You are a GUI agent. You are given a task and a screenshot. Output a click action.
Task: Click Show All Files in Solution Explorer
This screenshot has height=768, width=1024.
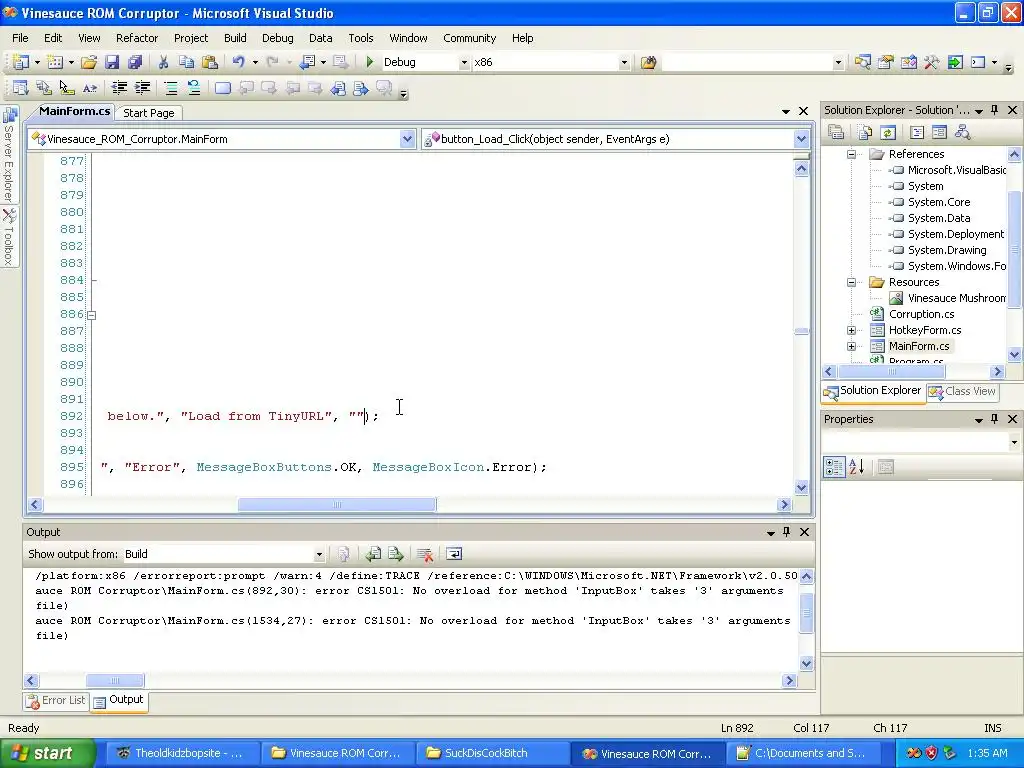[x=865, y=133]
